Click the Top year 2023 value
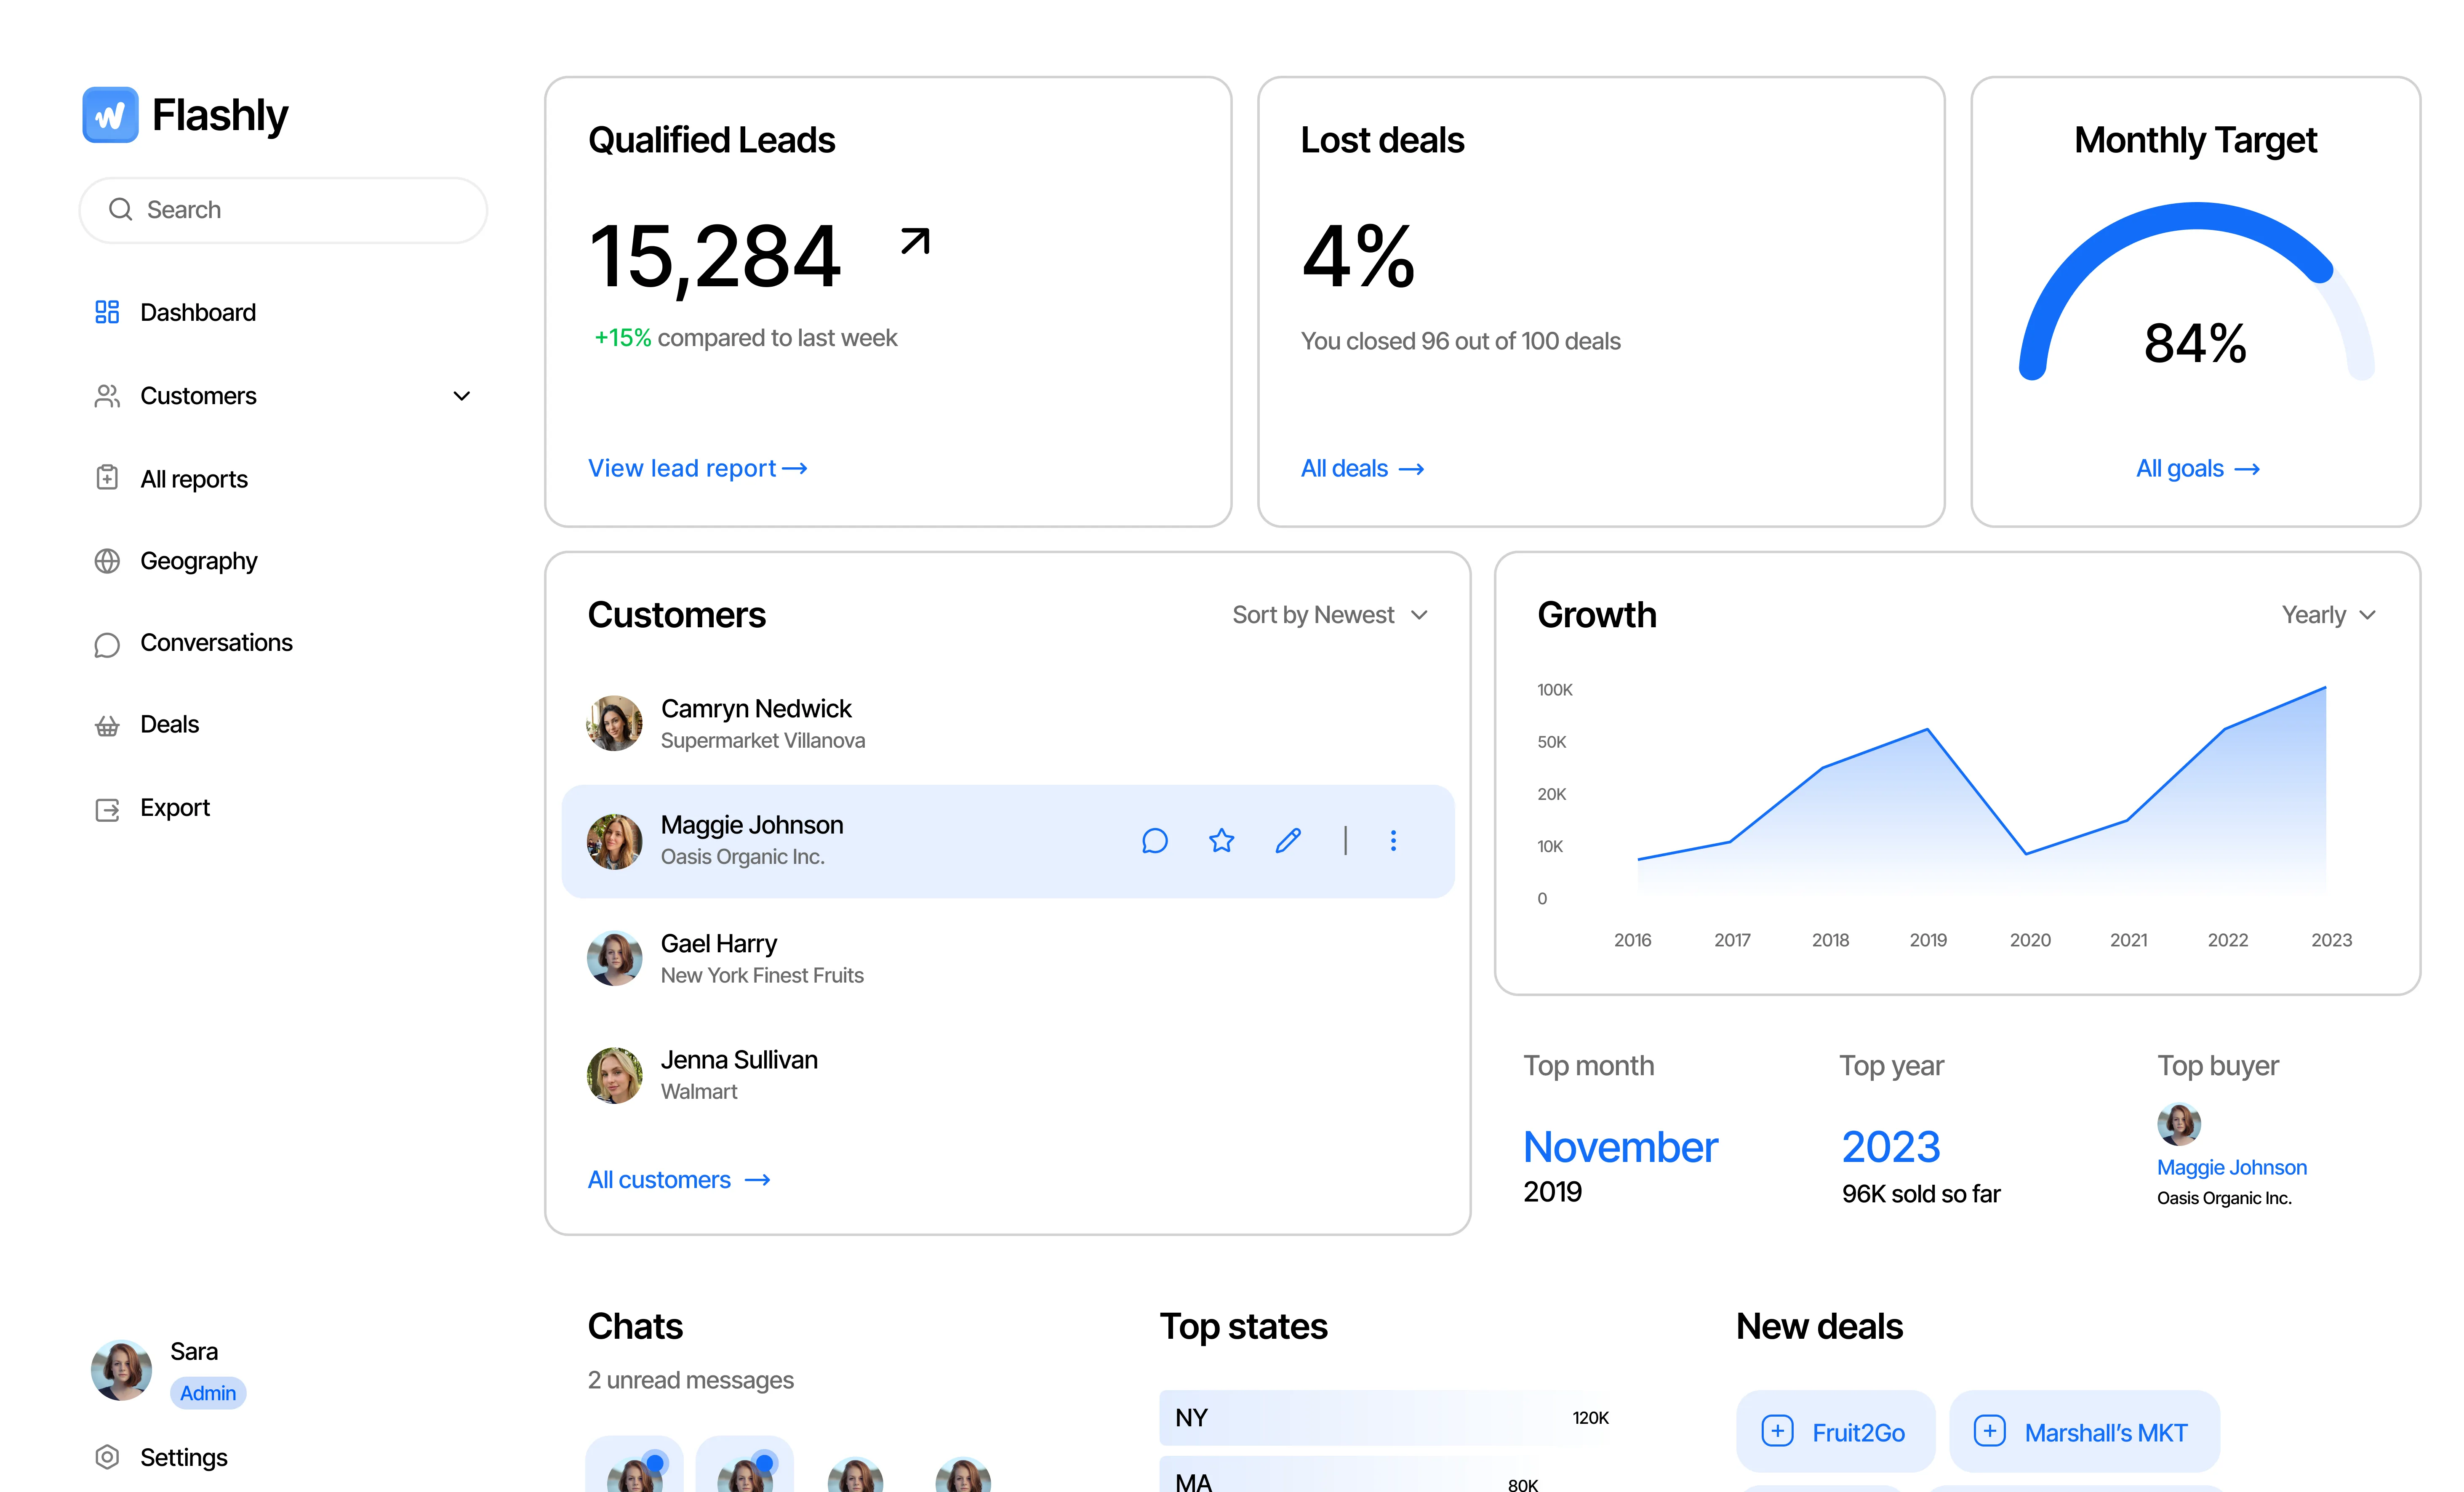Image resolution: width=2464 pixels, height=1492 pixels. point(1891,1147)
